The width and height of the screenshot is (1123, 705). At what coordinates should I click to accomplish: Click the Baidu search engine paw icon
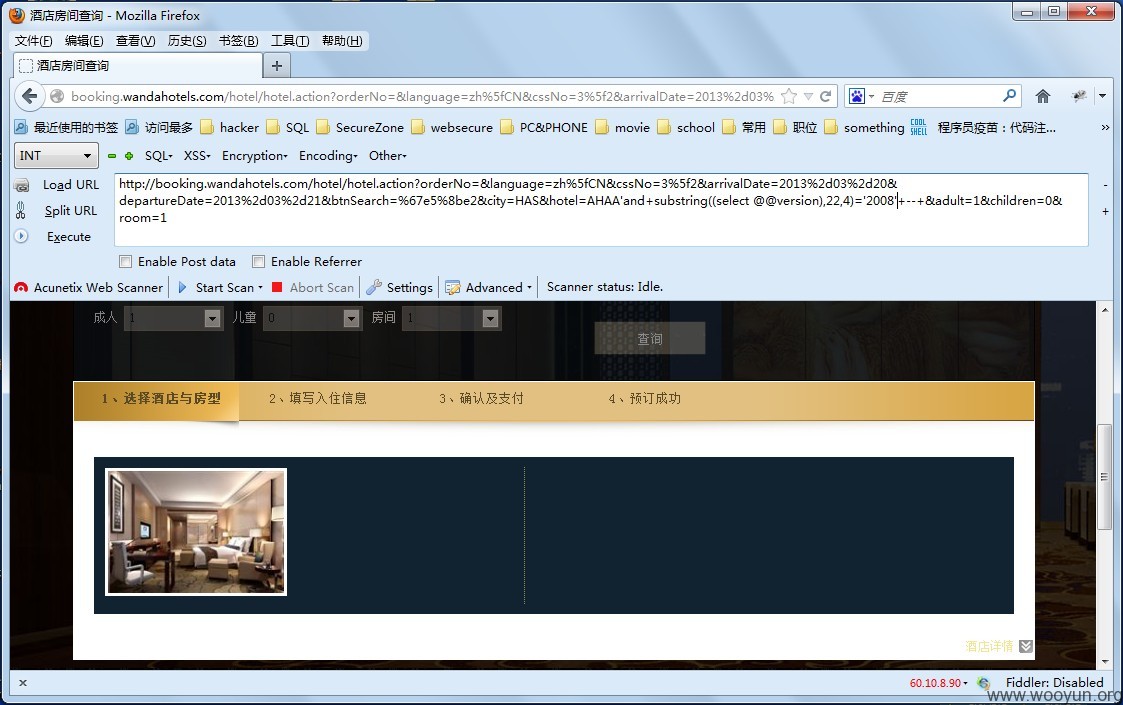[x=857, y=96]
